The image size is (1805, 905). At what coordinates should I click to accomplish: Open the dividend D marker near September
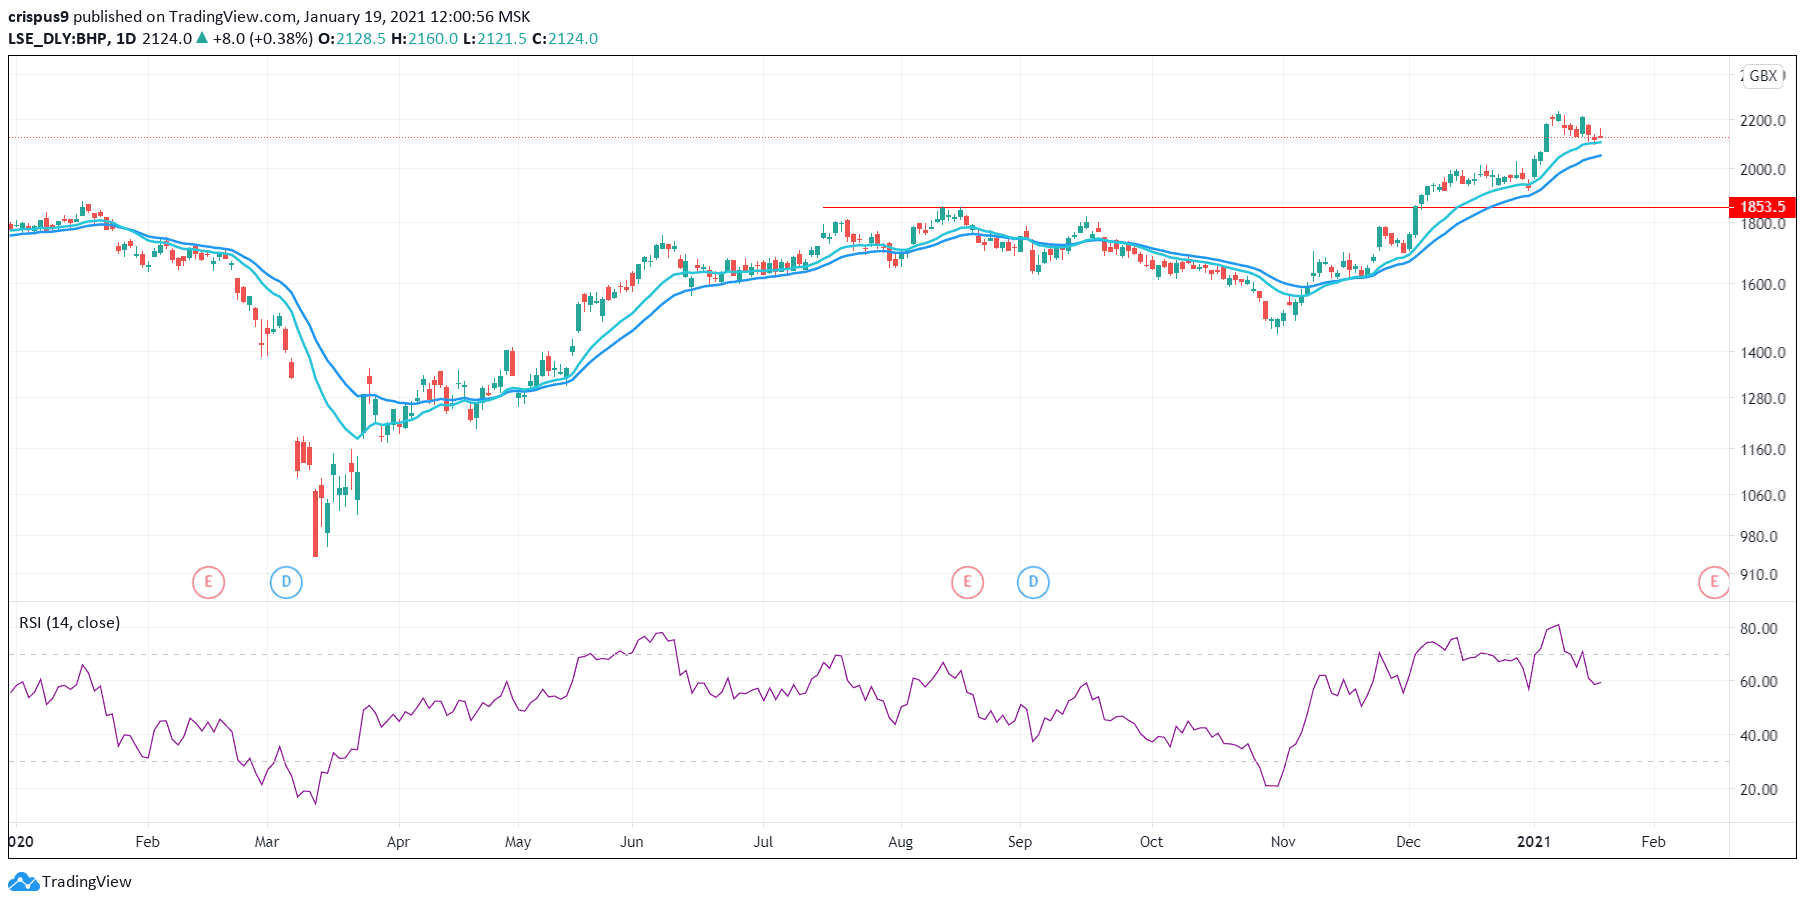click(1033, 582)
